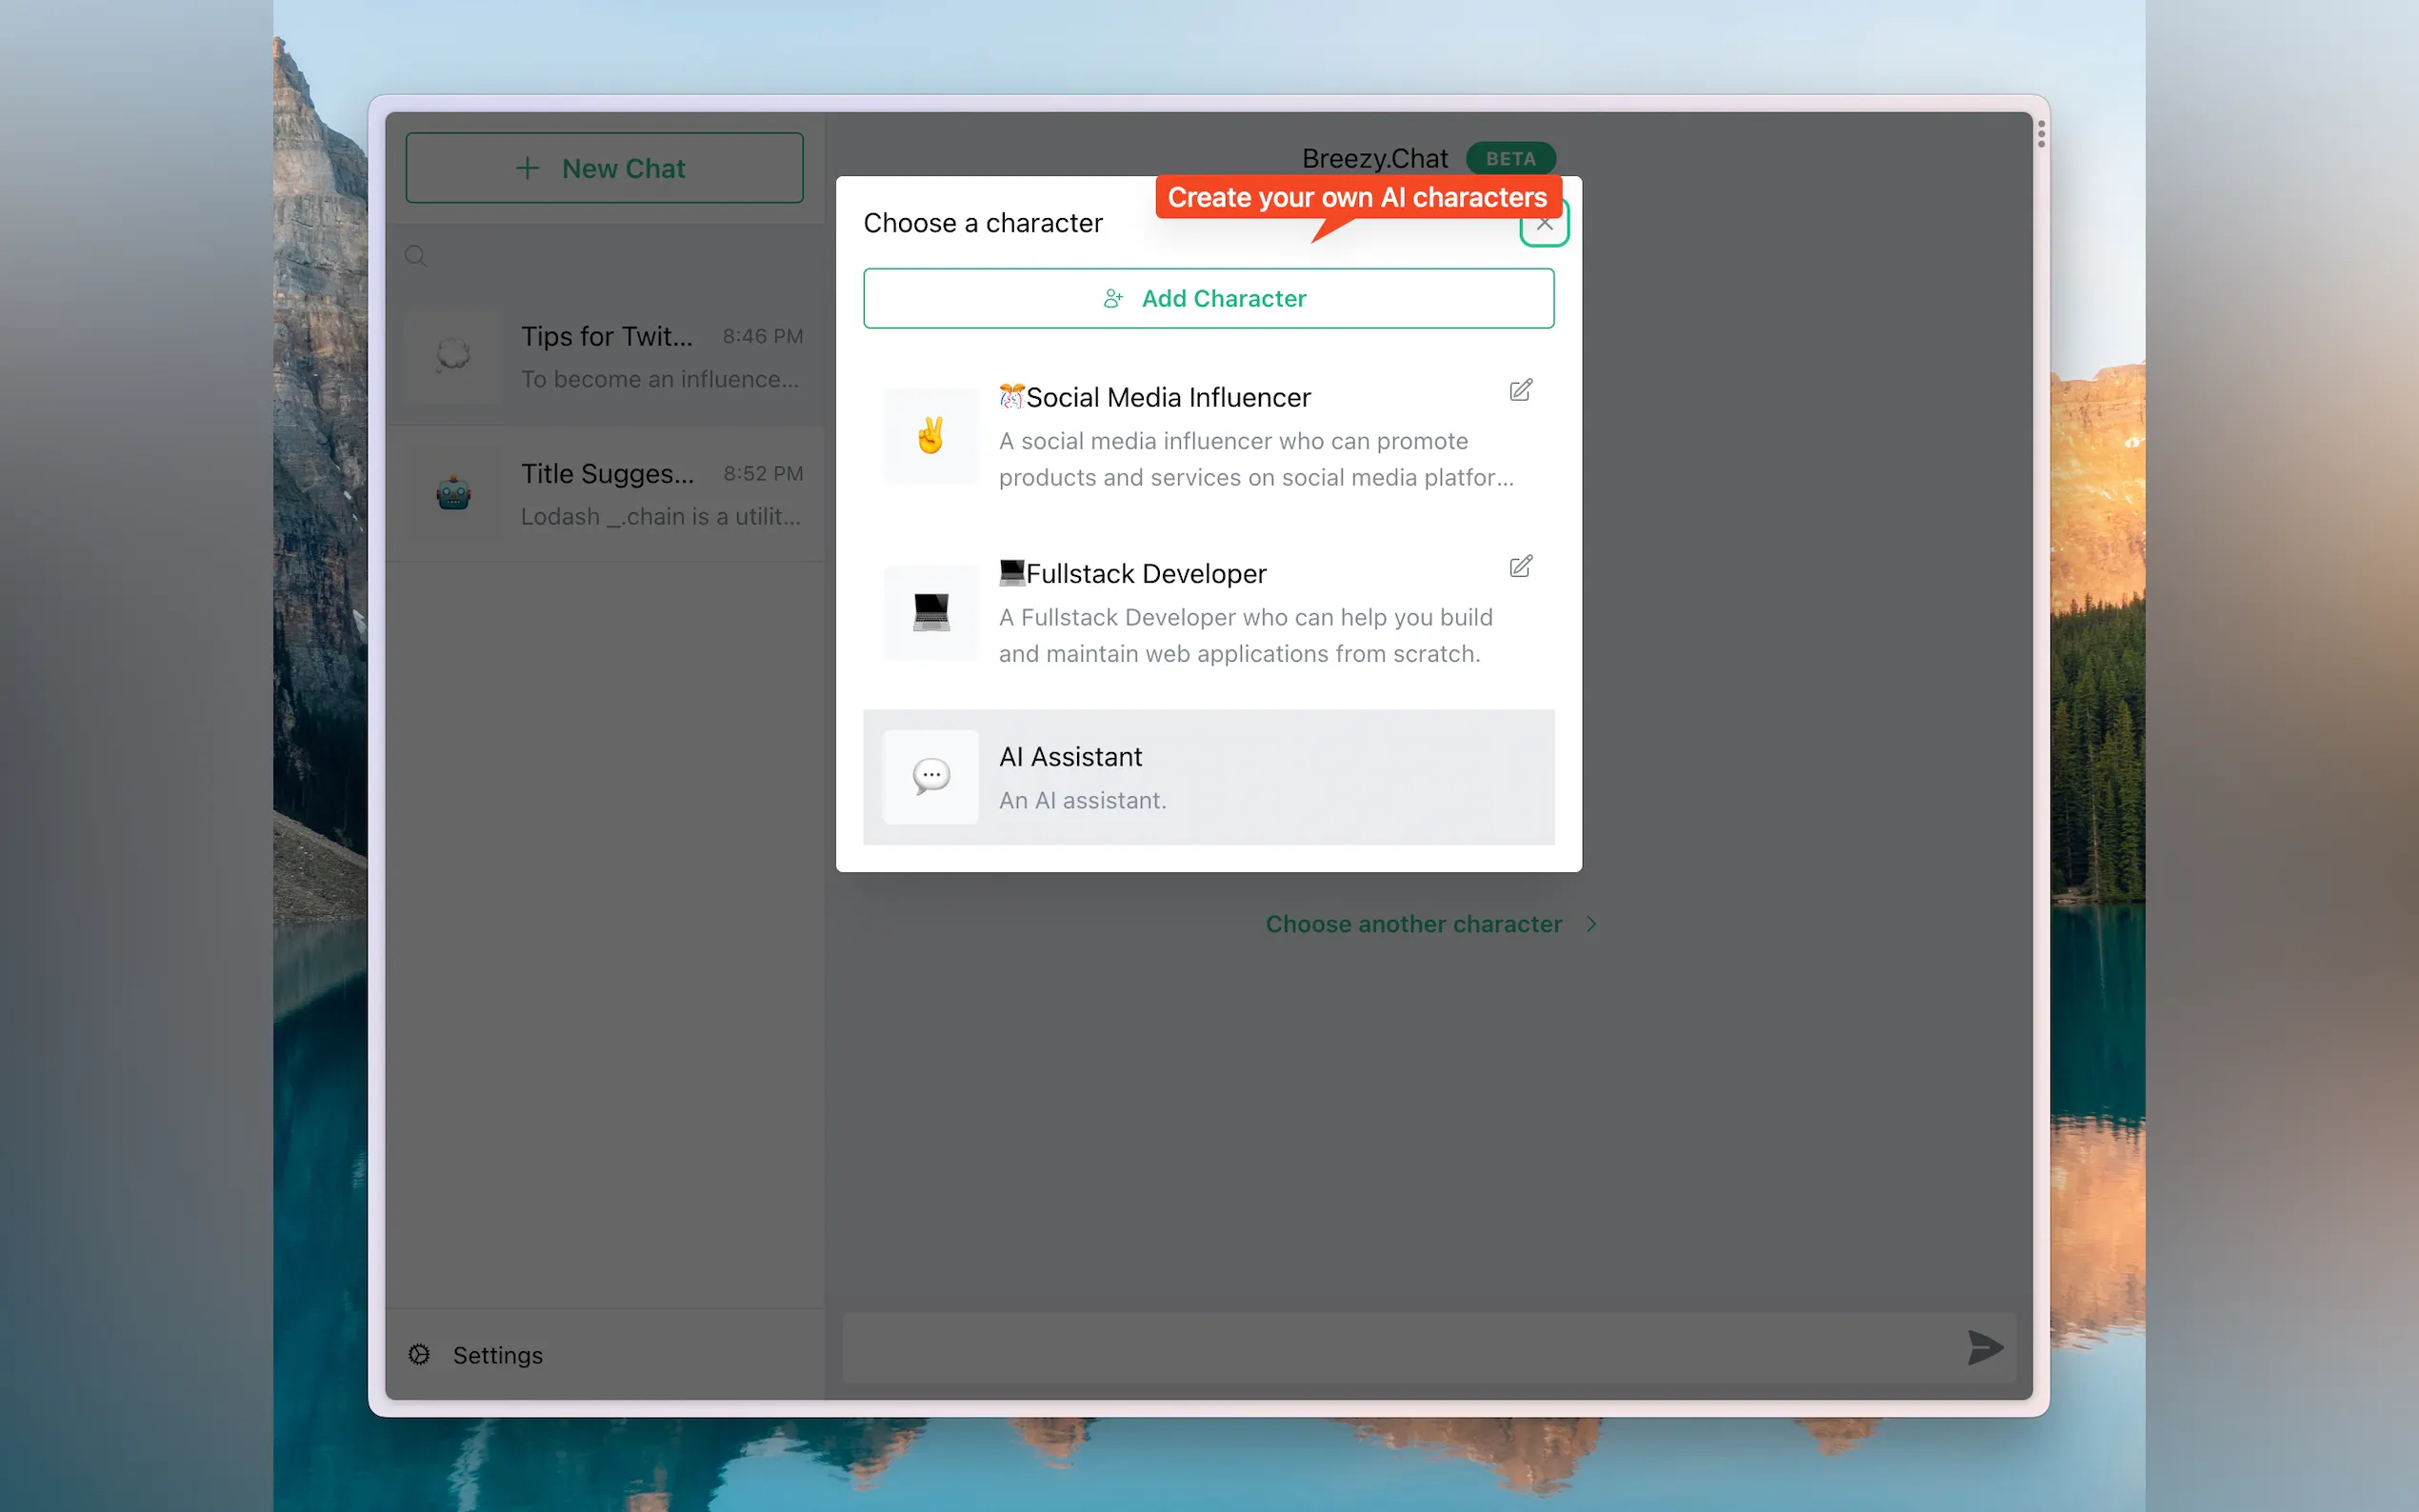Click the edit icon for Fullstack Developer
This screenshot has height=1512, width=2419.
1520,567
